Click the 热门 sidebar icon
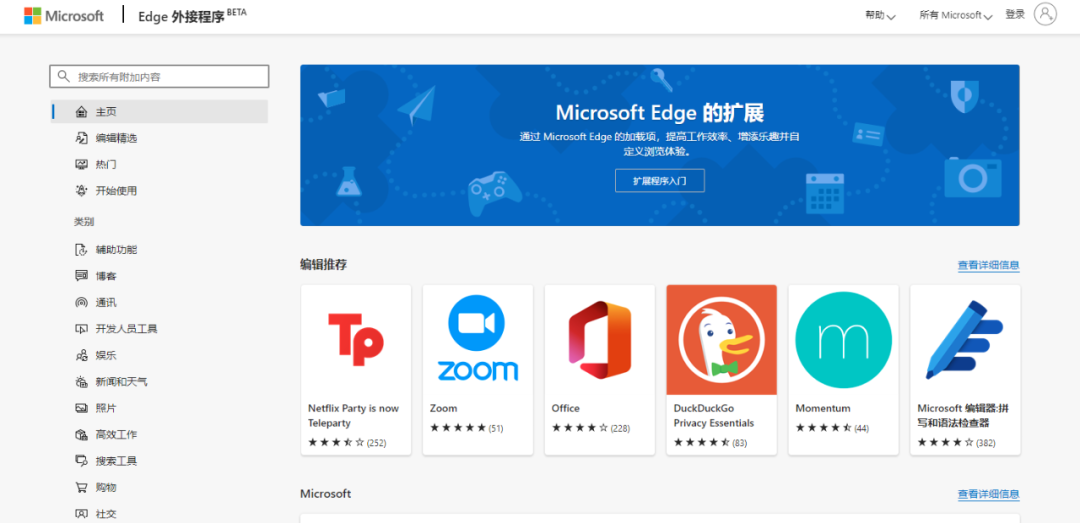The image size is (1080, 523). [x=81, y=164]
